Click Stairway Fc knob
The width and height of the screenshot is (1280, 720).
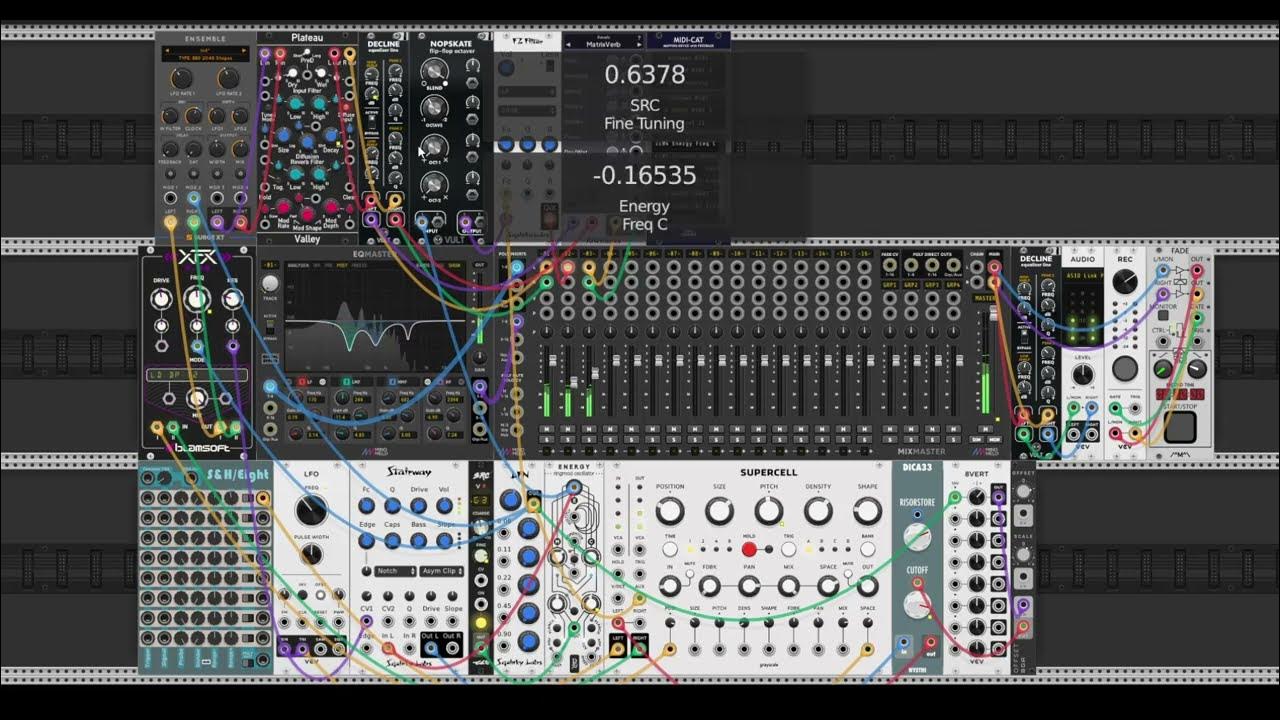[x=367, y=505]
